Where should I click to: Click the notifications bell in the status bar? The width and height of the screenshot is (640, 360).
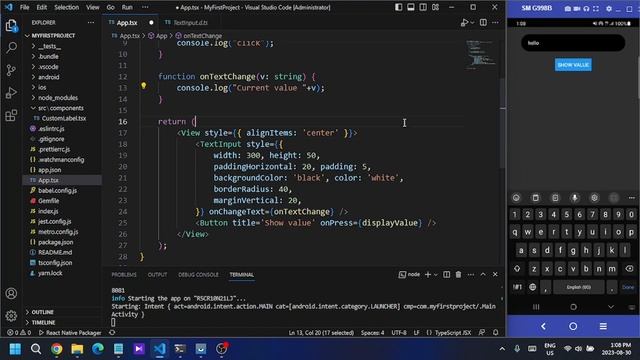click(x=496, y=333)
